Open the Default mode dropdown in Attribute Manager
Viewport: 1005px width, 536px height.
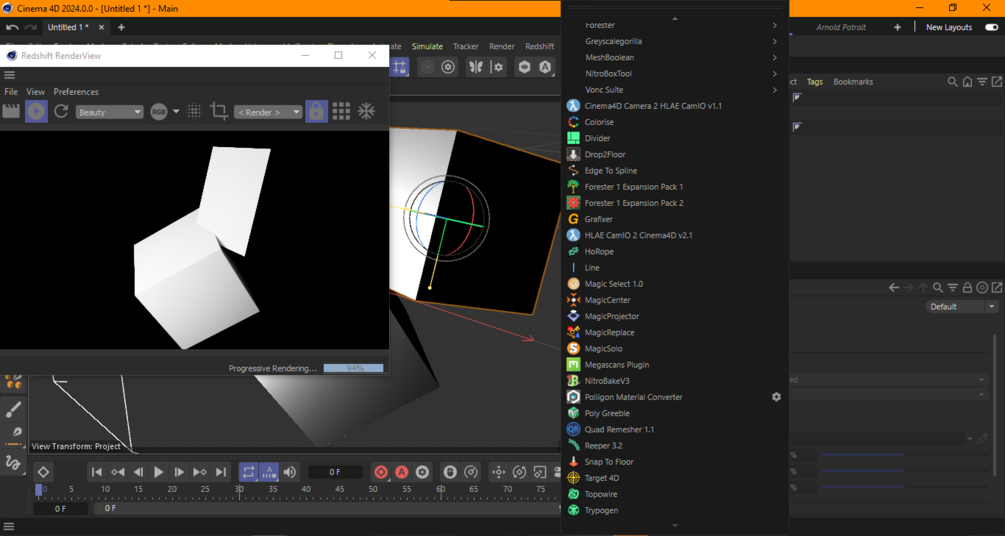coord(963,306)
